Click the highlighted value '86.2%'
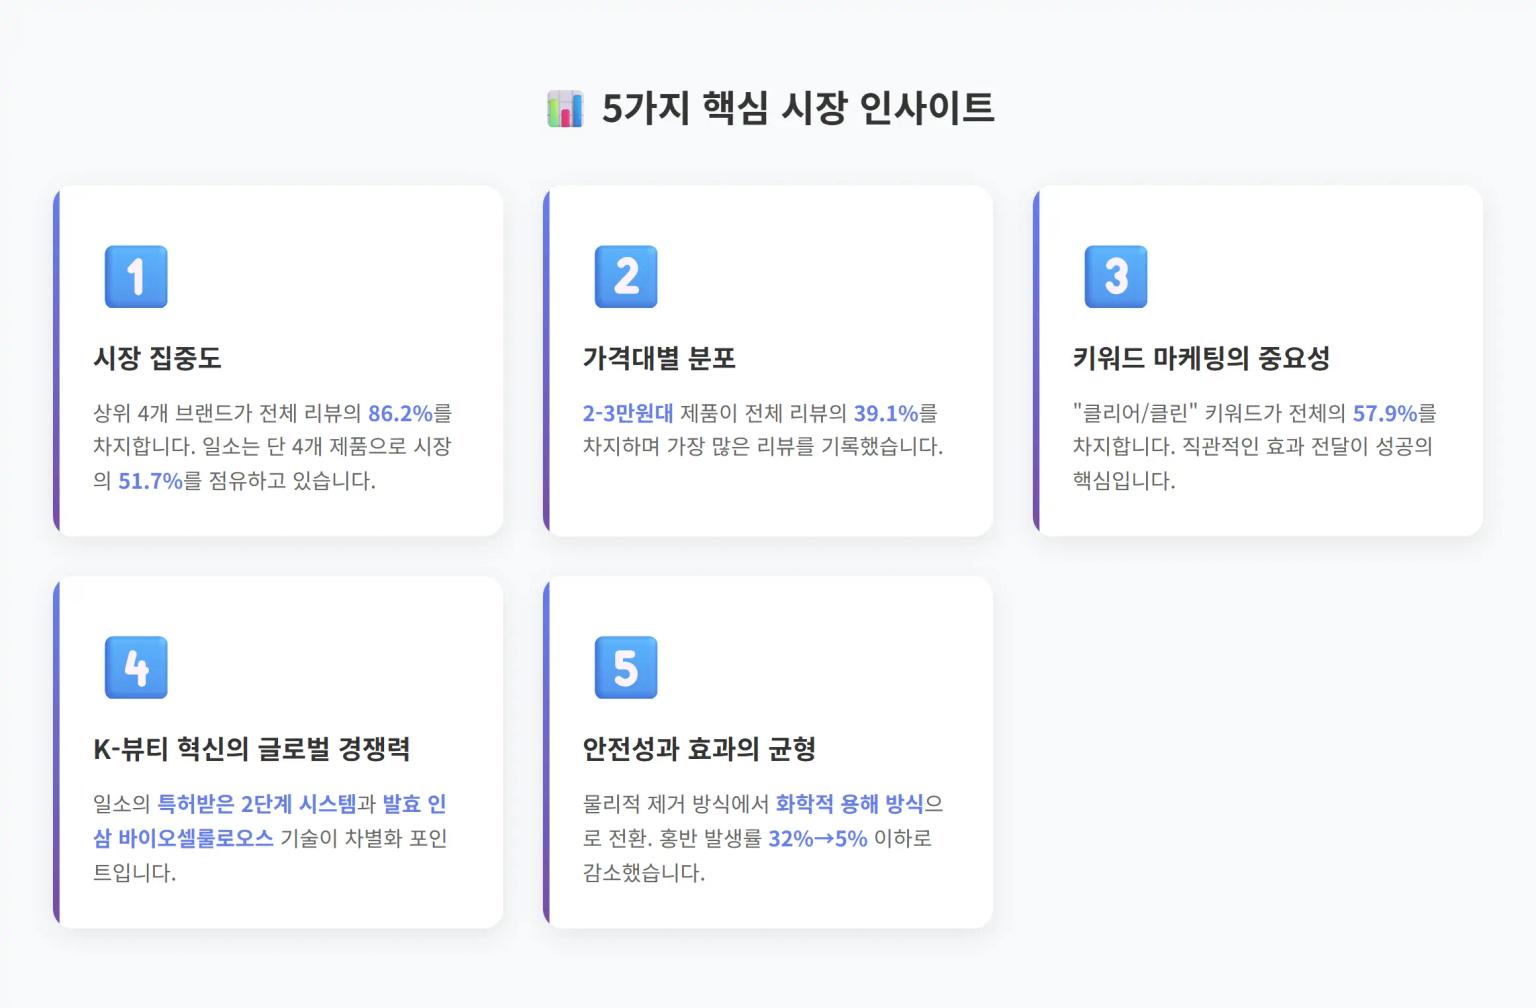1536x1008 pixels. (x=400, y=413)
